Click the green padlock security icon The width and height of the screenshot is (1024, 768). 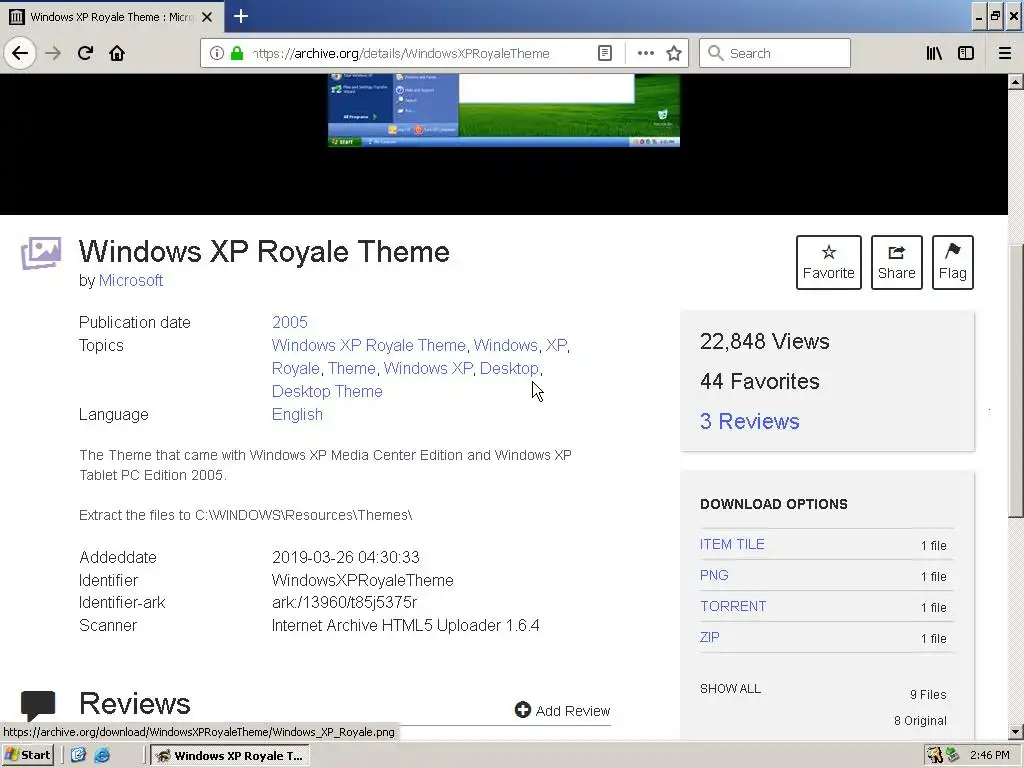[x=237, y=53]
